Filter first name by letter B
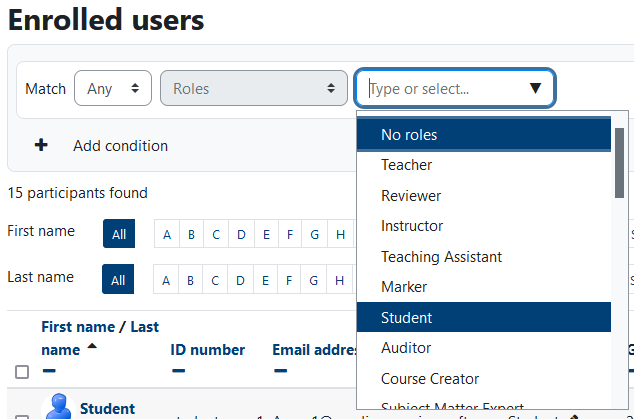This screenshot has height=419, width=634. tap(191, 234)
